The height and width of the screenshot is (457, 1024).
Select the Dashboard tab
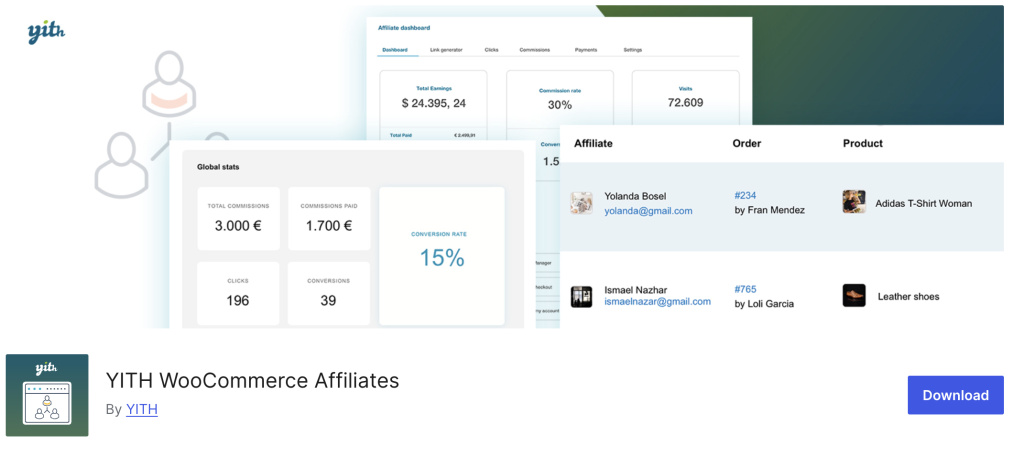coord(395,50)
